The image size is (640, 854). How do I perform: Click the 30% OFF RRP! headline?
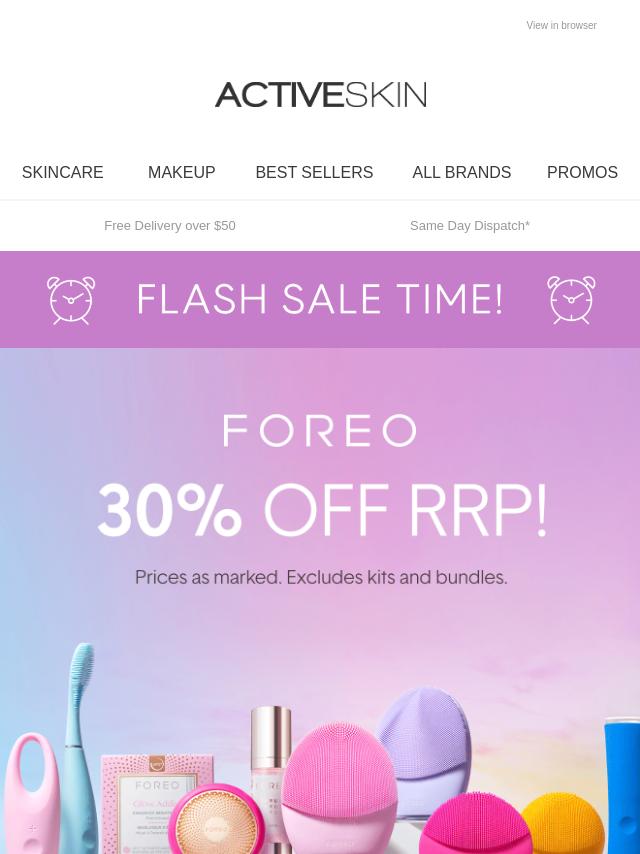tap(321, 511)
